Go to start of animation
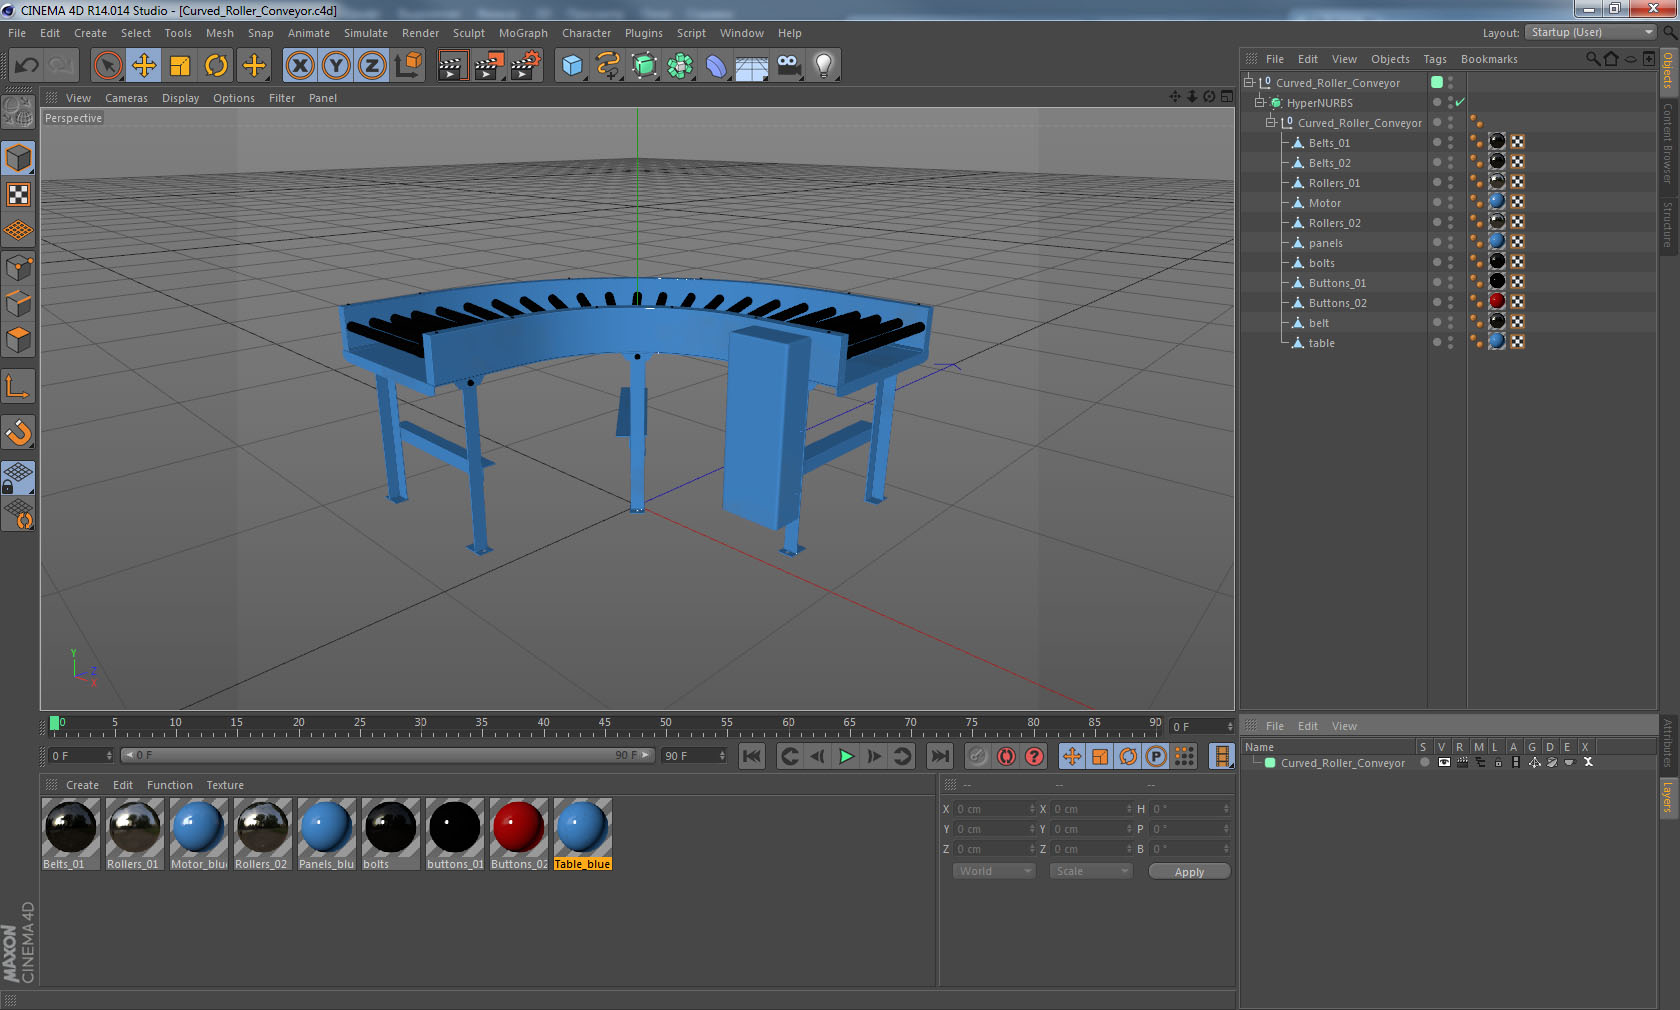The width and height of the screenshot is (1680, 1010). (x=752, y=756)
